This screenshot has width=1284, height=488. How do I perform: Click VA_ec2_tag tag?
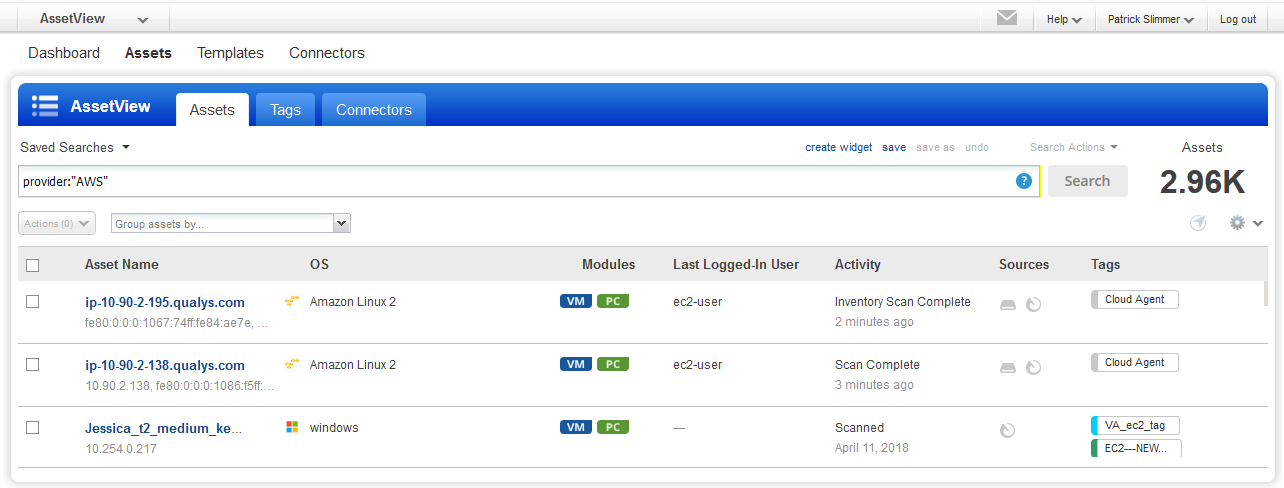pyautogui.click(x=1136, y=424)
